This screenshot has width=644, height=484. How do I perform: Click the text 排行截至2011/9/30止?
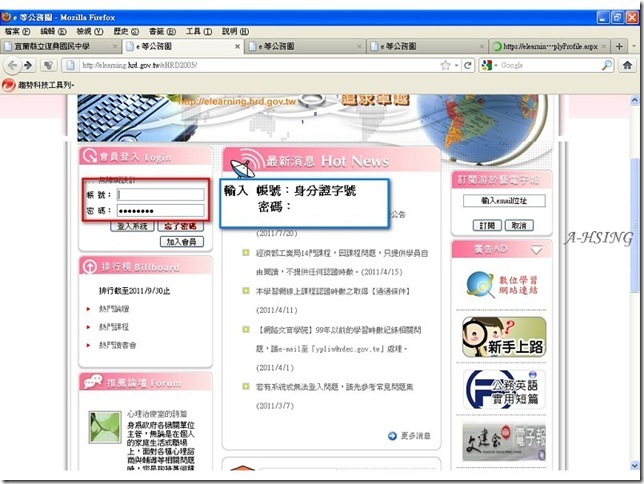coord(134,291)
